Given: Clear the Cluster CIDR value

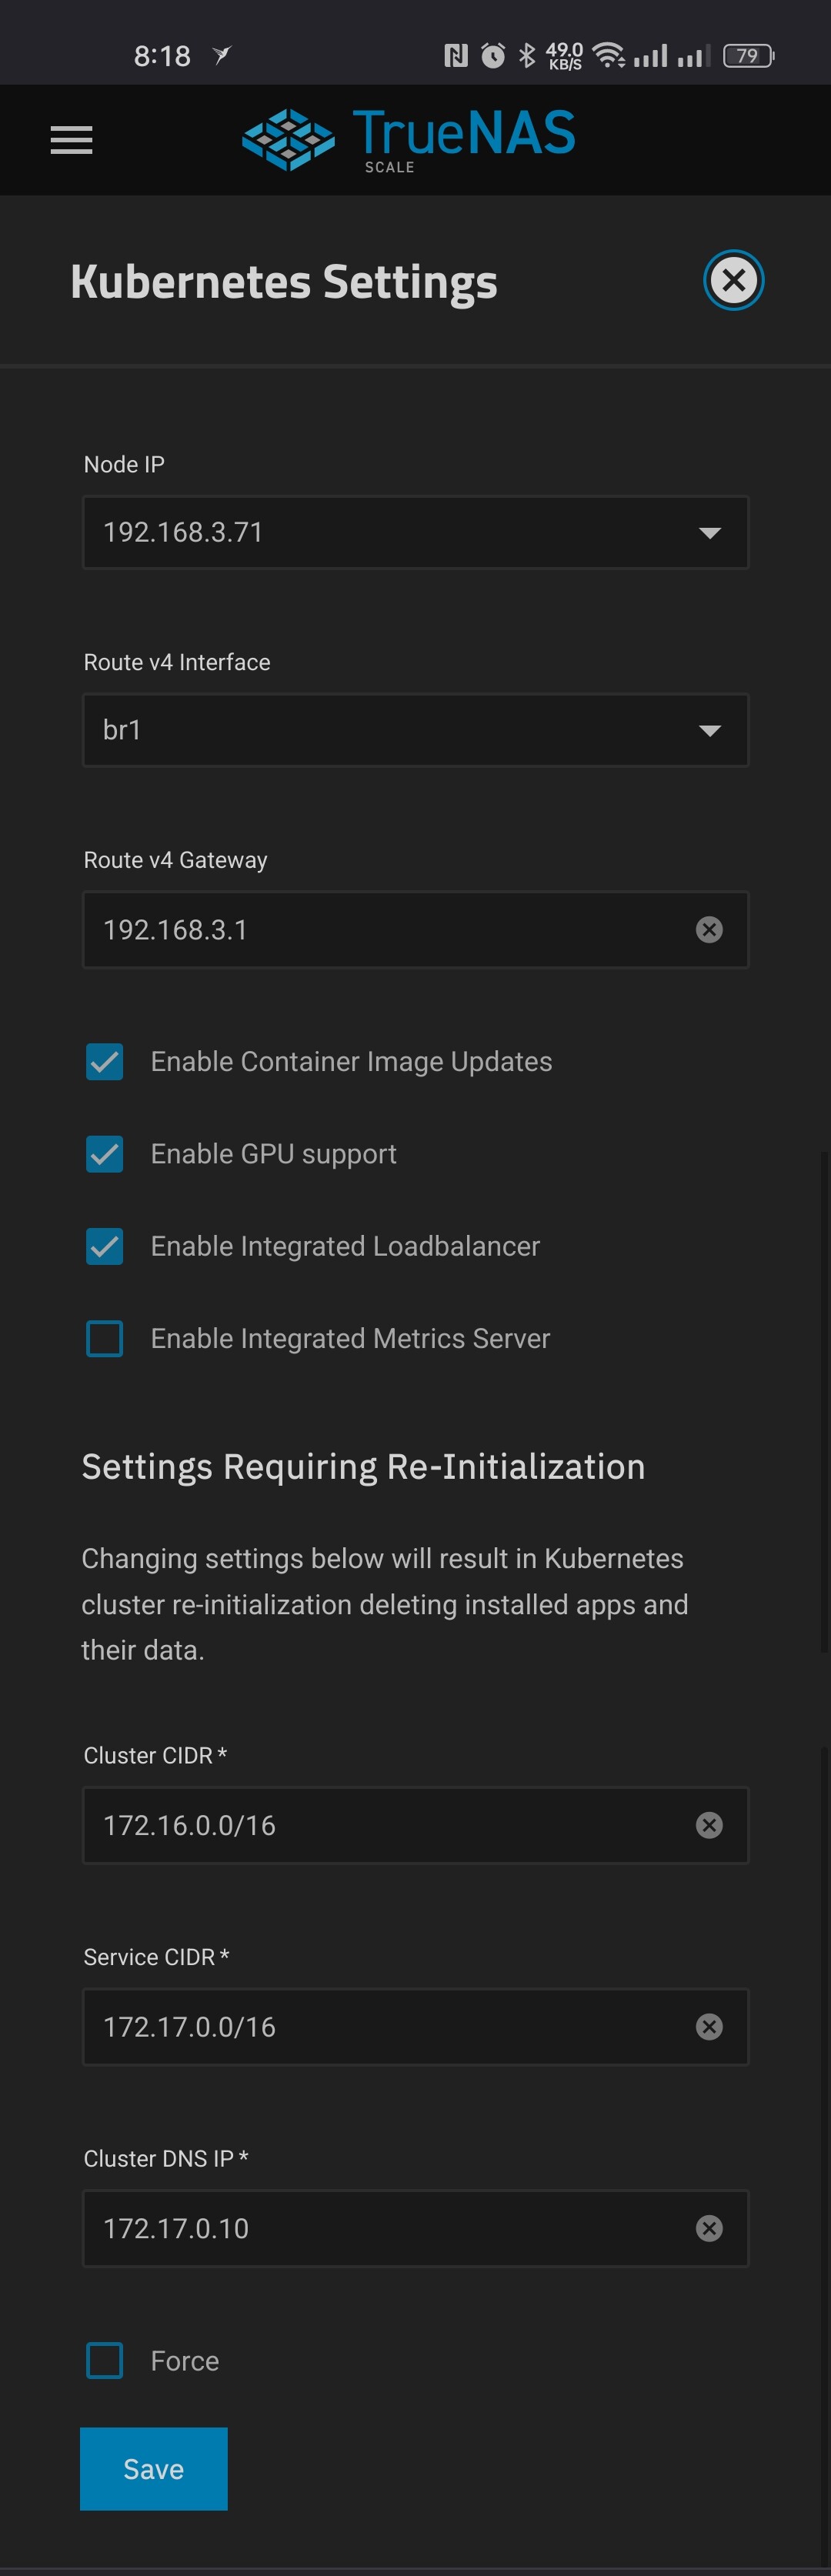Looking at the screenshot, I should click(x=709, y=1825).
